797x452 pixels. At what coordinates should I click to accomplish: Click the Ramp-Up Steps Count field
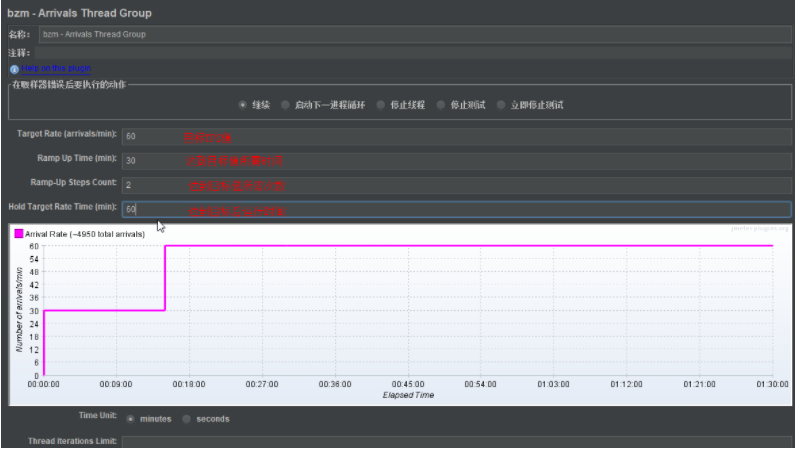(x=456, y=185)
